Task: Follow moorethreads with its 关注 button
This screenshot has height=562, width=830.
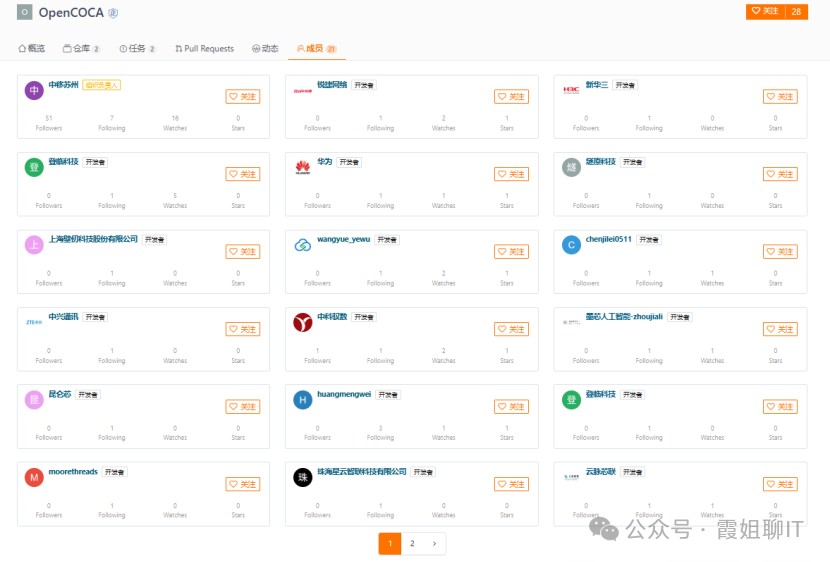Action: click(x=243, y=484)
